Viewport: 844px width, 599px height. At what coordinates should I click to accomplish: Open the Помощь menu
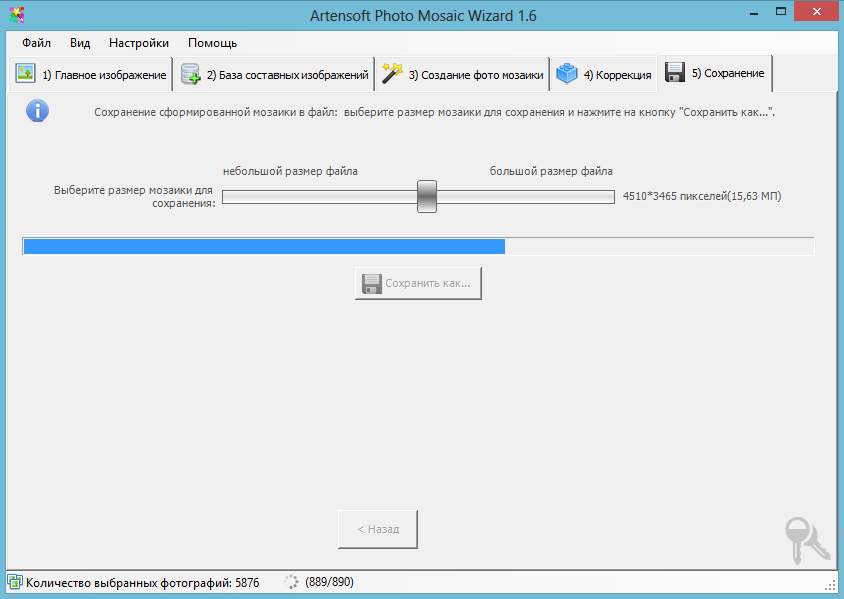[212, 43]
